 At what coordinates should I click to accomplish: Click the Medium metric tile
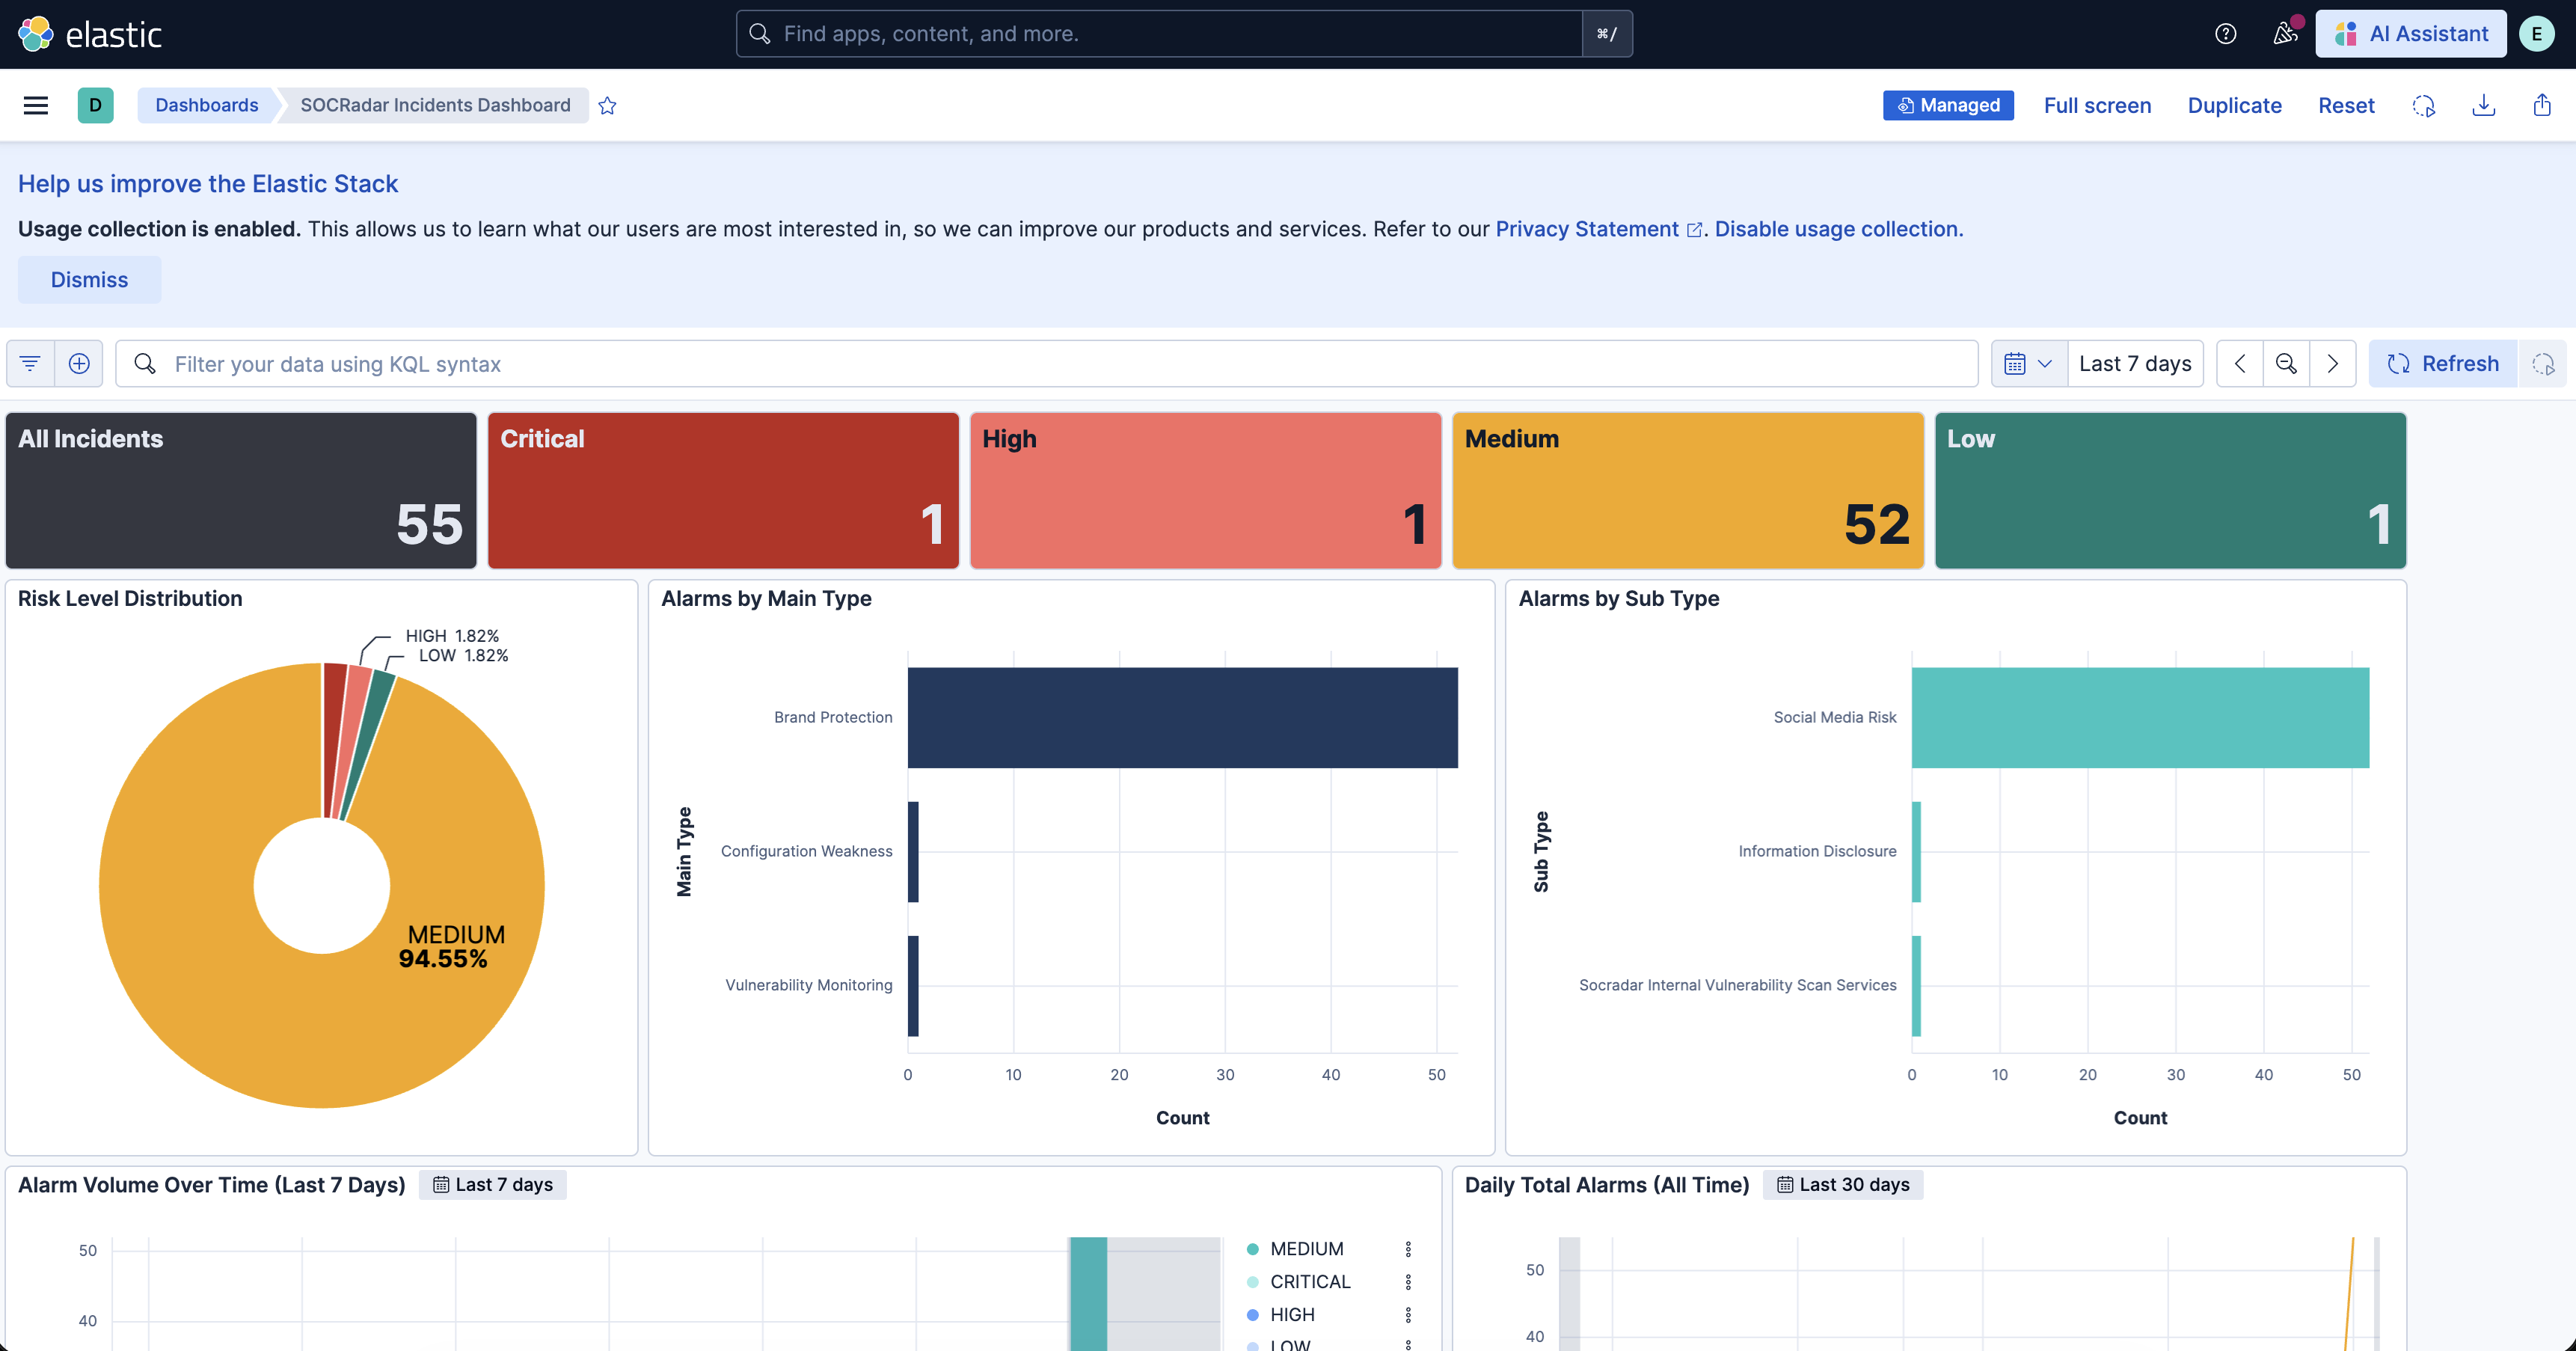point(1688,491)
